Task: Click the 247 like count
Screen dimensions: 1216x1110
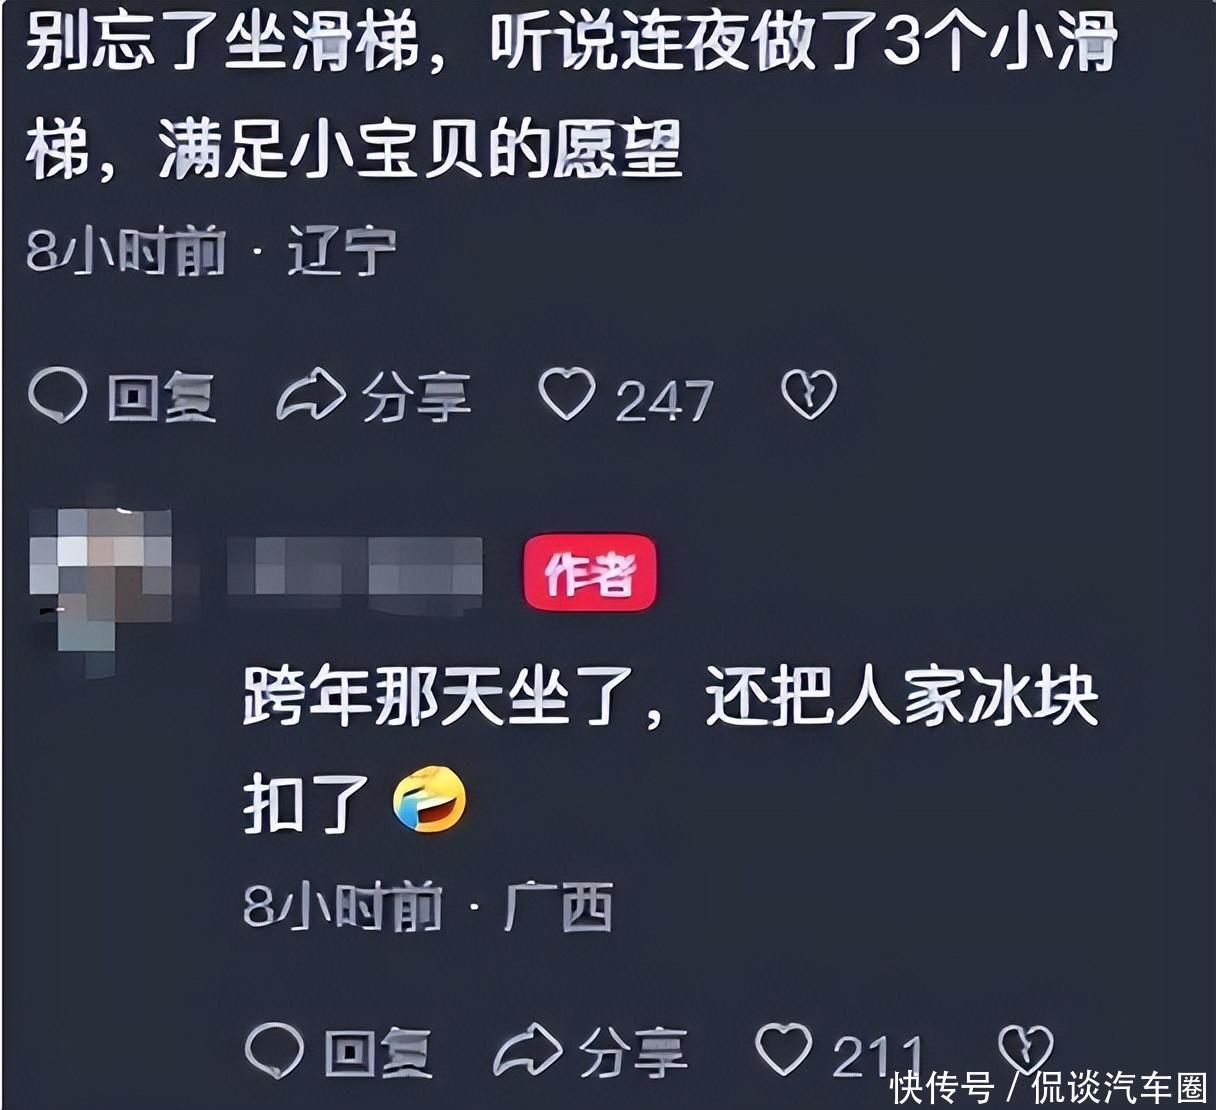Action: tap(665, 401)
